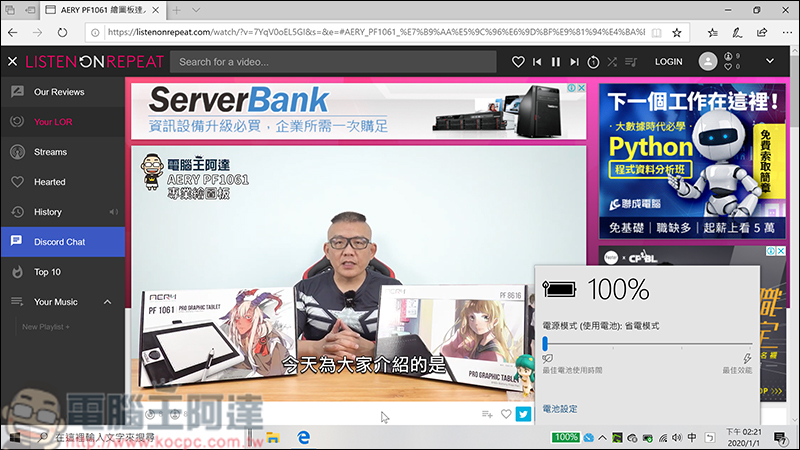The width and height of the screenshot is (800, 450).
Task: Click the video player area
Action: point(358,273)
